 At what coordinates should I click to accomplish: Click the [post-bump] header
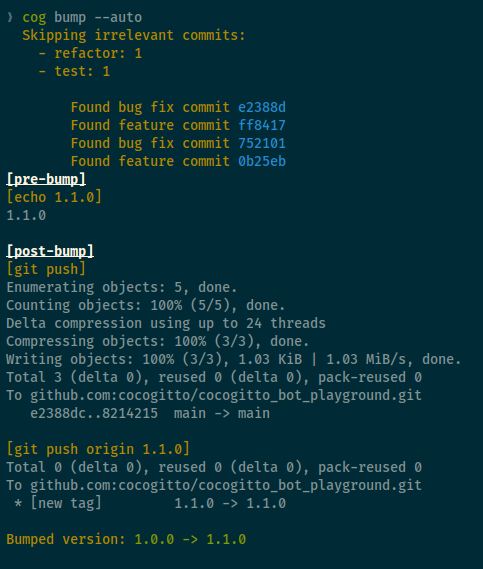pos(50,251)
